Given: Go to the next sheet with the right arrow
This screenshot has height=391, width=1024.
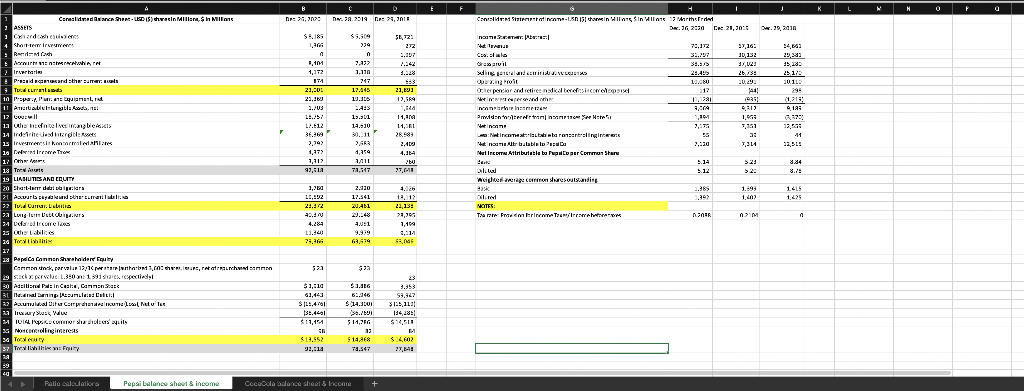Looking at the screenshot, I should [24, 384].
